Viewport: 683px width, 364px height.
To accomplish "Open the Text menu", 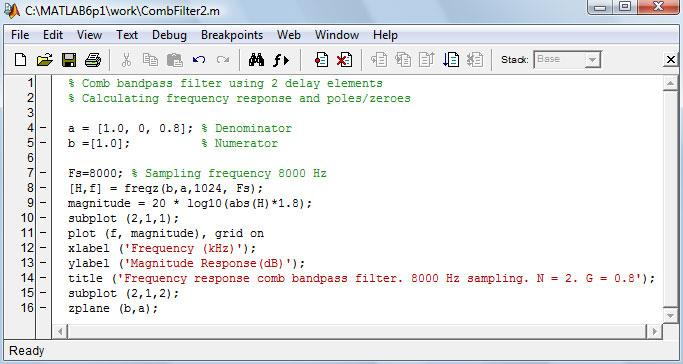I will [127, 35].
